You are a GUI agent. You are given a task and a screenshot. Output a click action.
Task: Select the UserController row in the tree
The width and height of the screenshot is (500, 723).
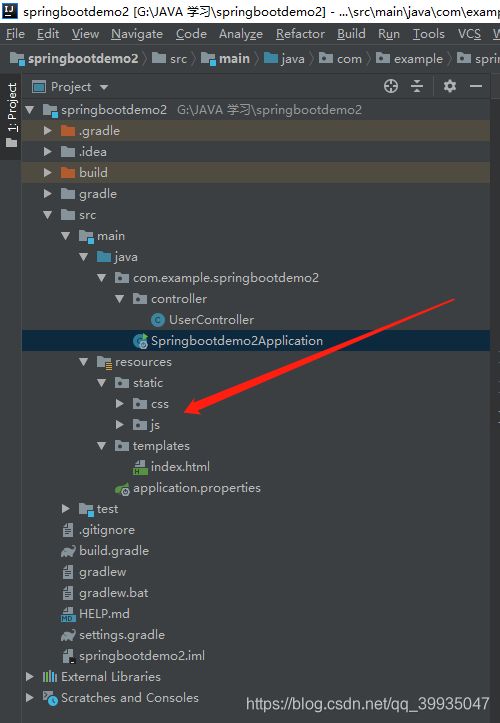point(256,320)
